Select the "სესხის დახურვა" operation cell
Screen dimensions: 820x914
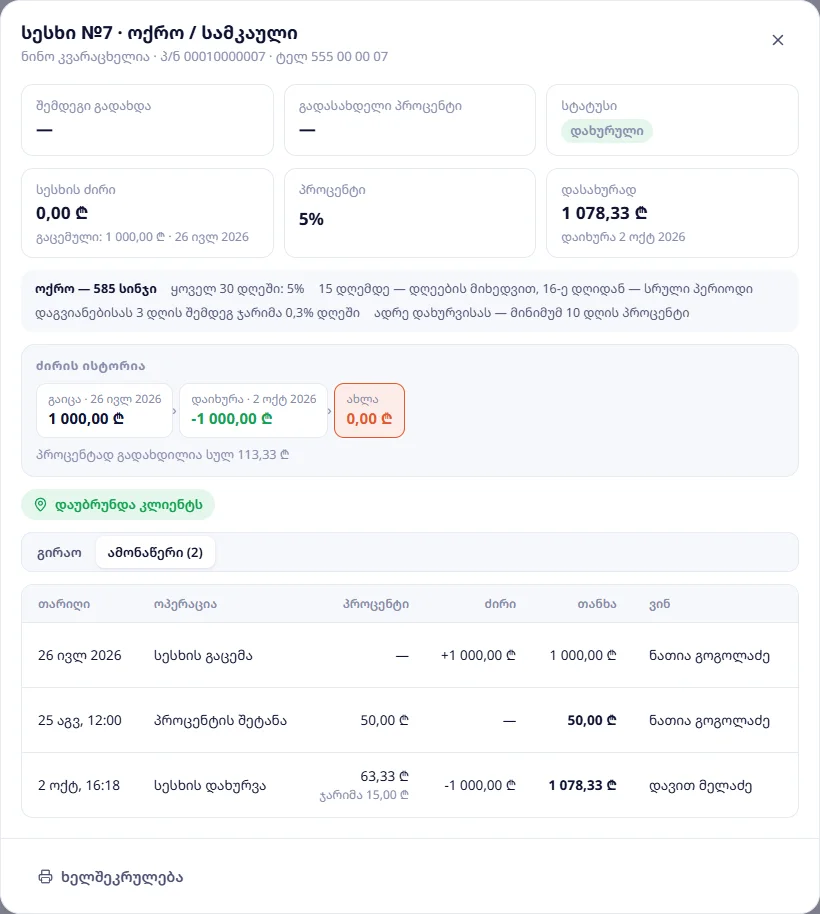click(210, 785)
